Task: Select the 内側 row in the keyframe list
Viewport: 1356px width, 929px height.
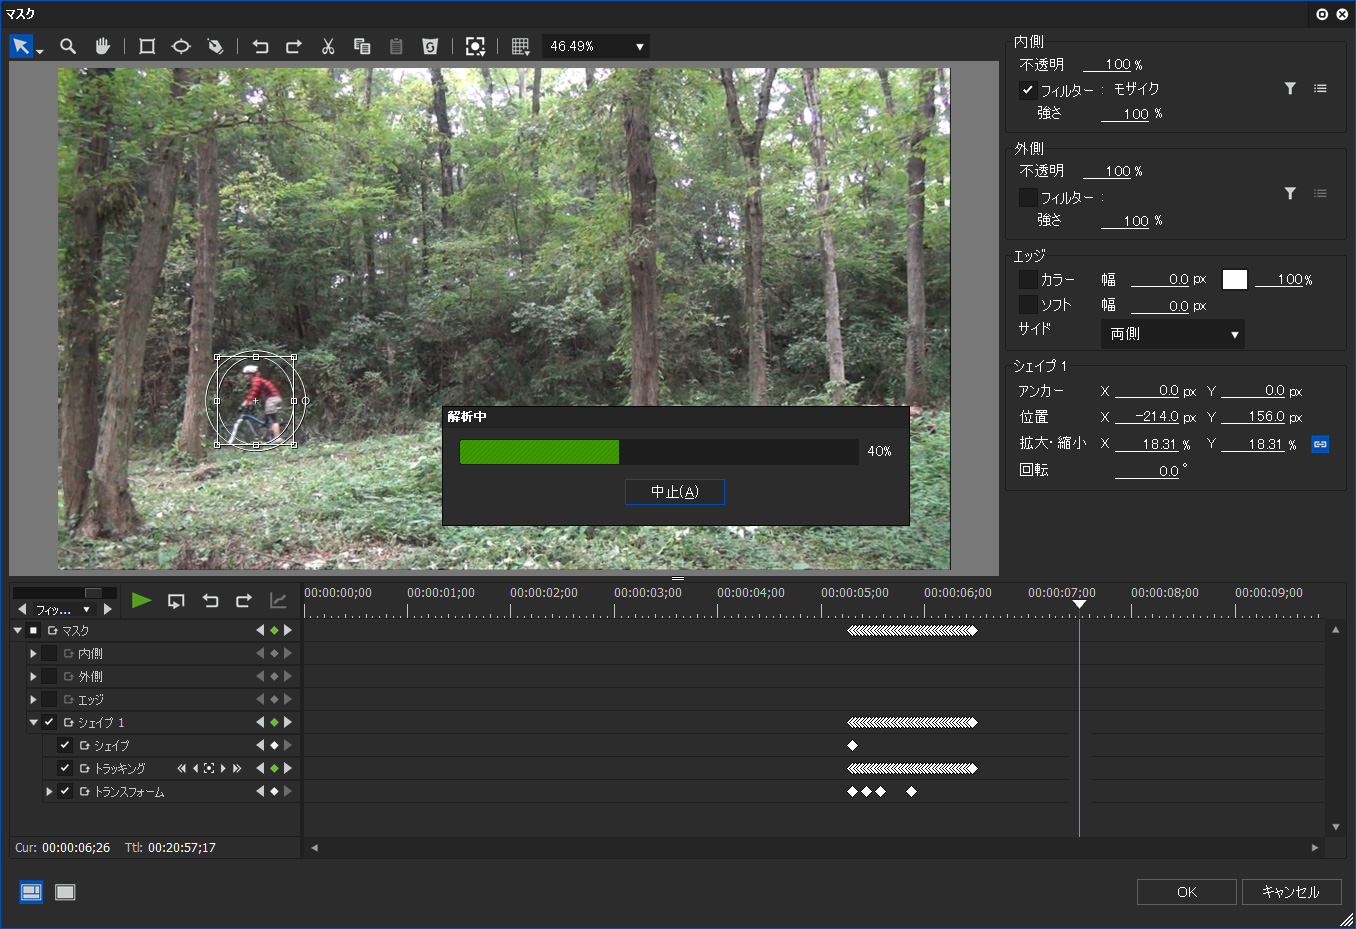Action: pyautogui.click(x=91, y=654)
